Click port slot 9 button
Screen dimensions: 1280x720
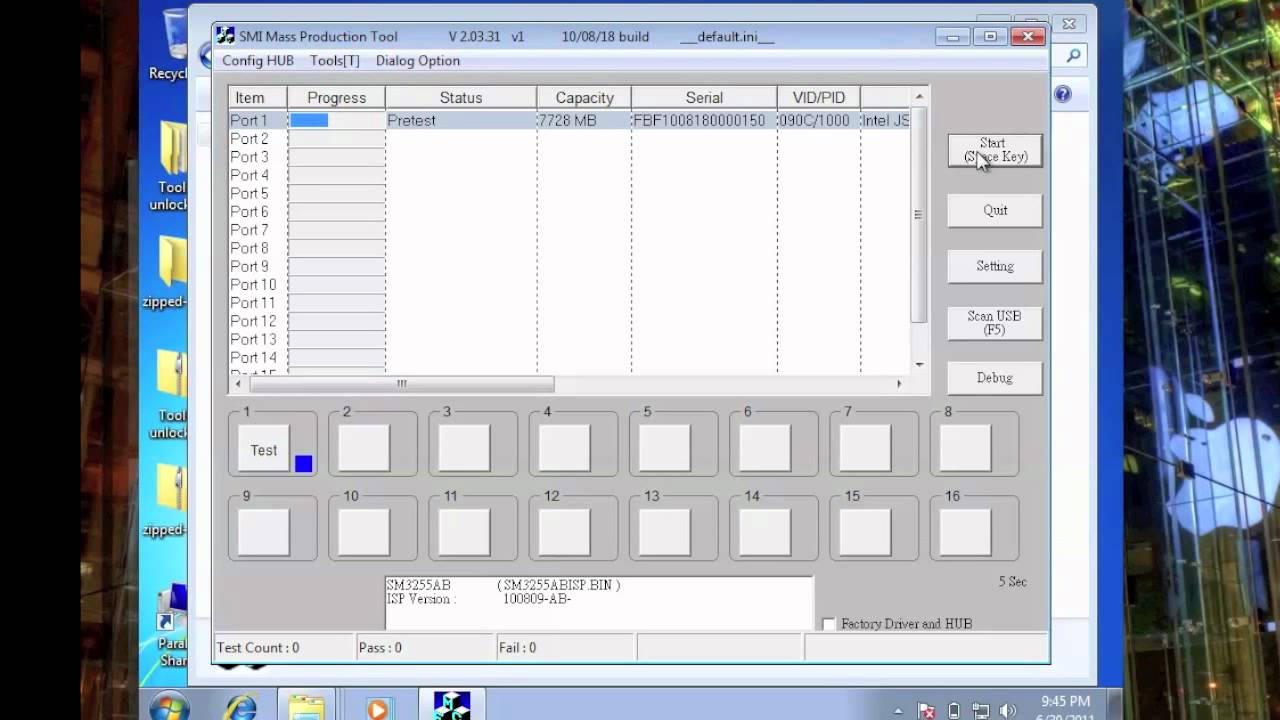click(264, 532)
